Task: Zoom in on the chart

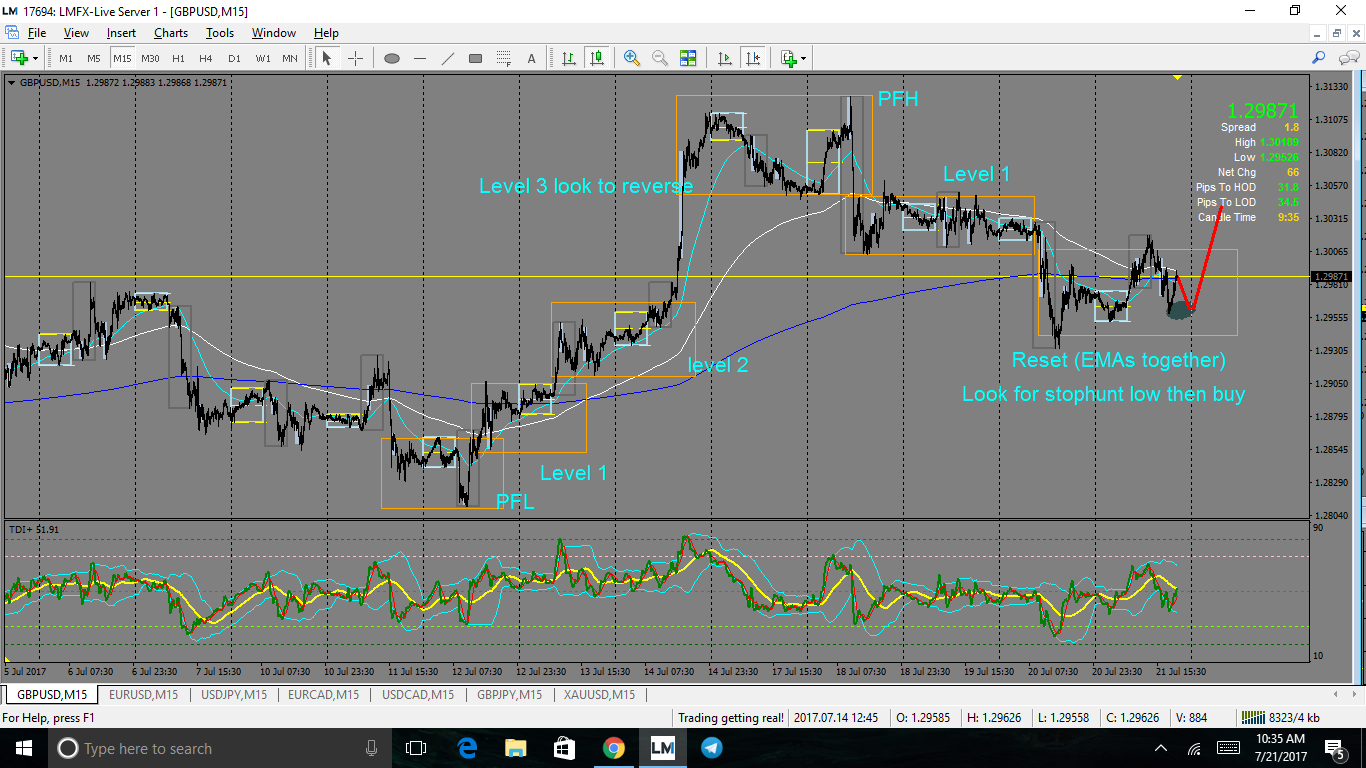Action: [632, 58]
